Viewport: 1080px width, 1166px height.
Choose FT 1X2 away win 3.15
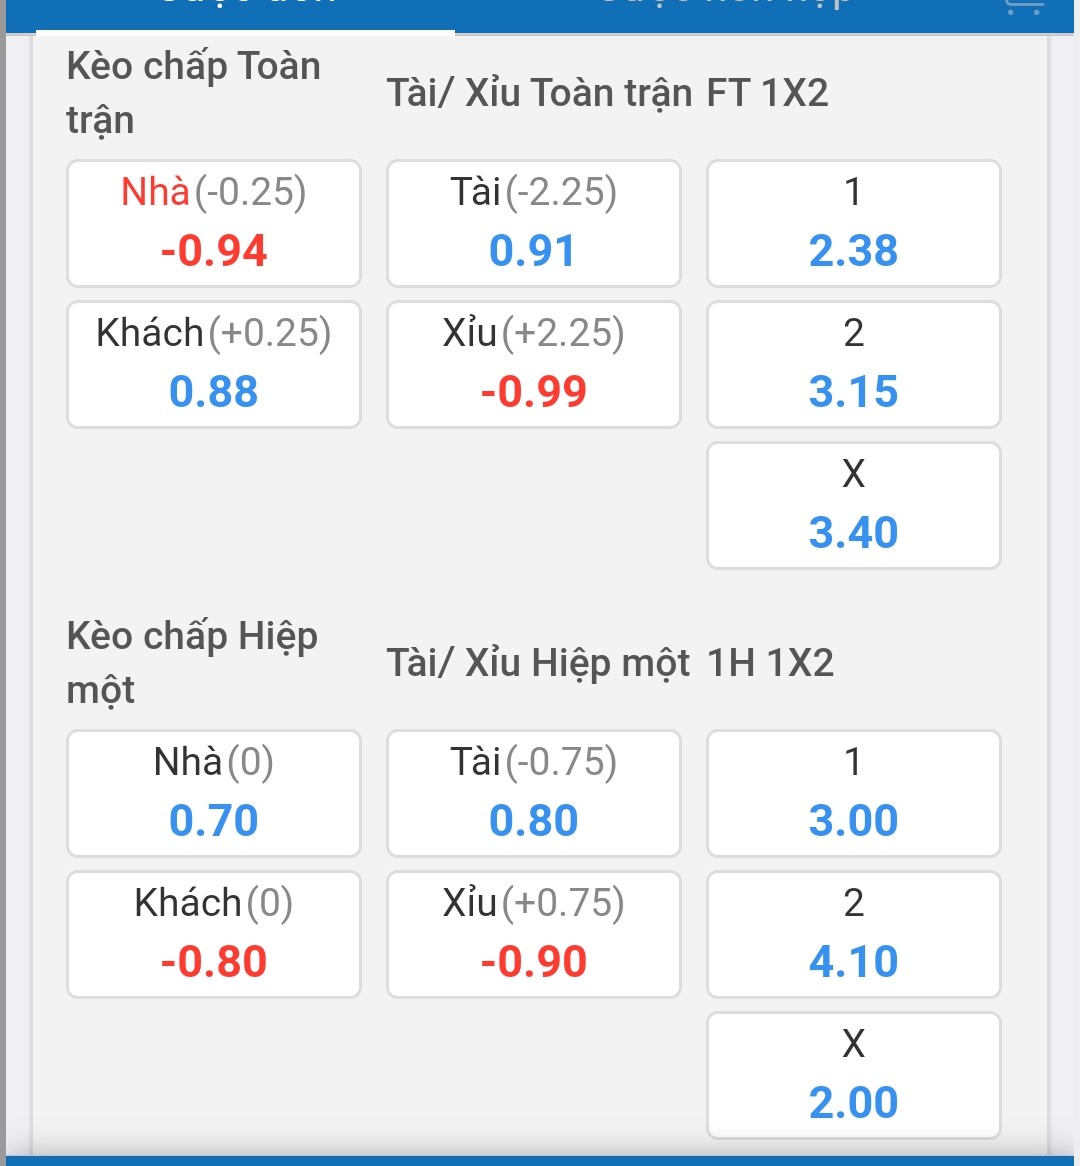(853, 364)
